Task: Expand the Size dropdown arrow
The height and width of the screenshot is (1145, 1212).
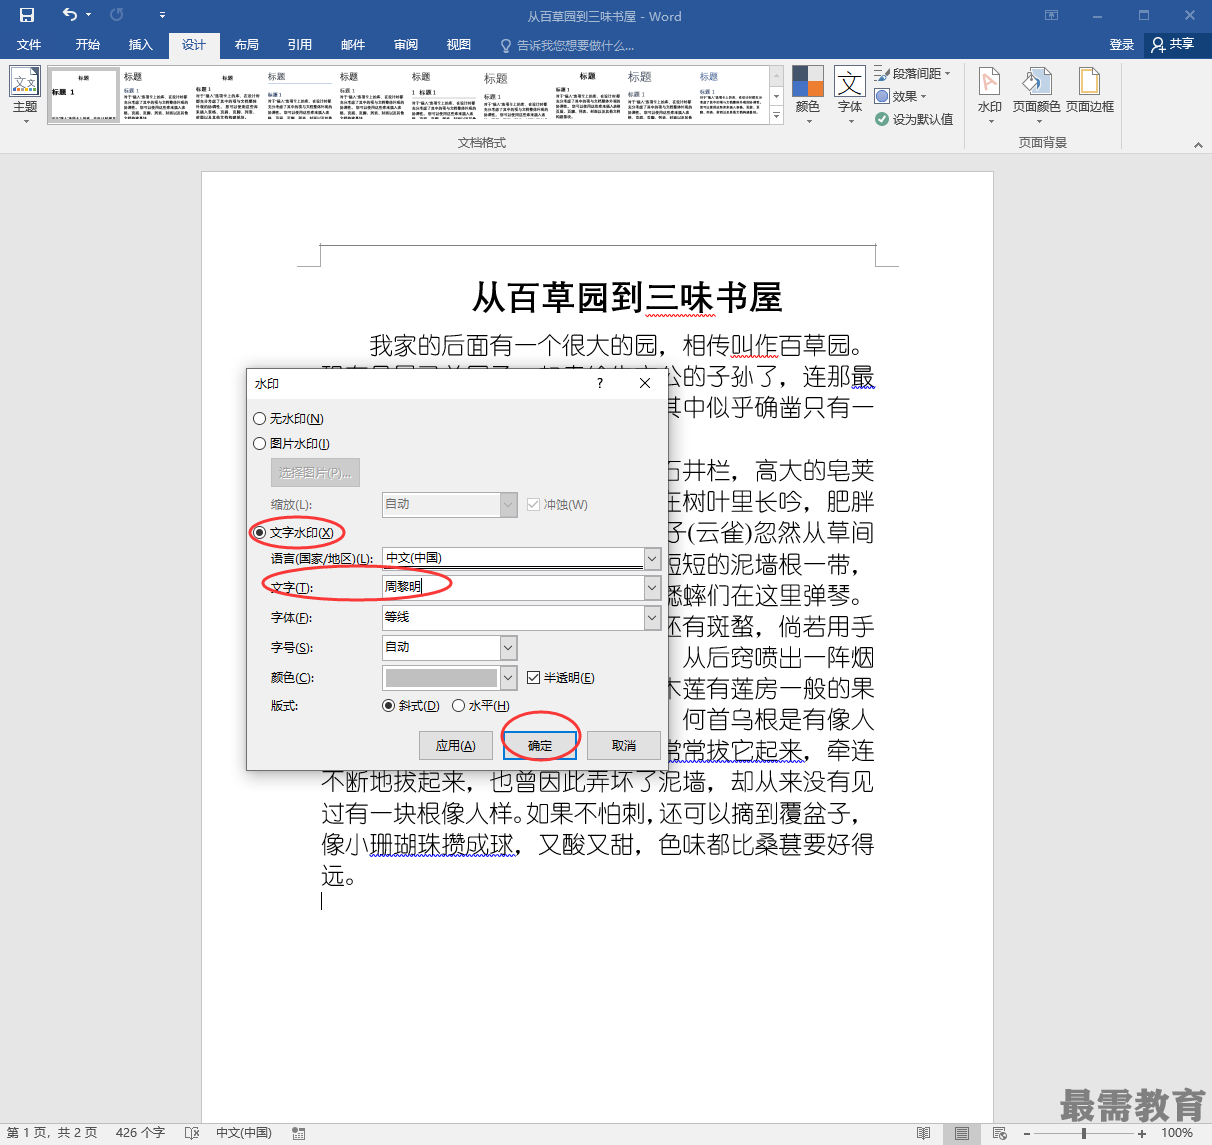Action: [508, 647]
